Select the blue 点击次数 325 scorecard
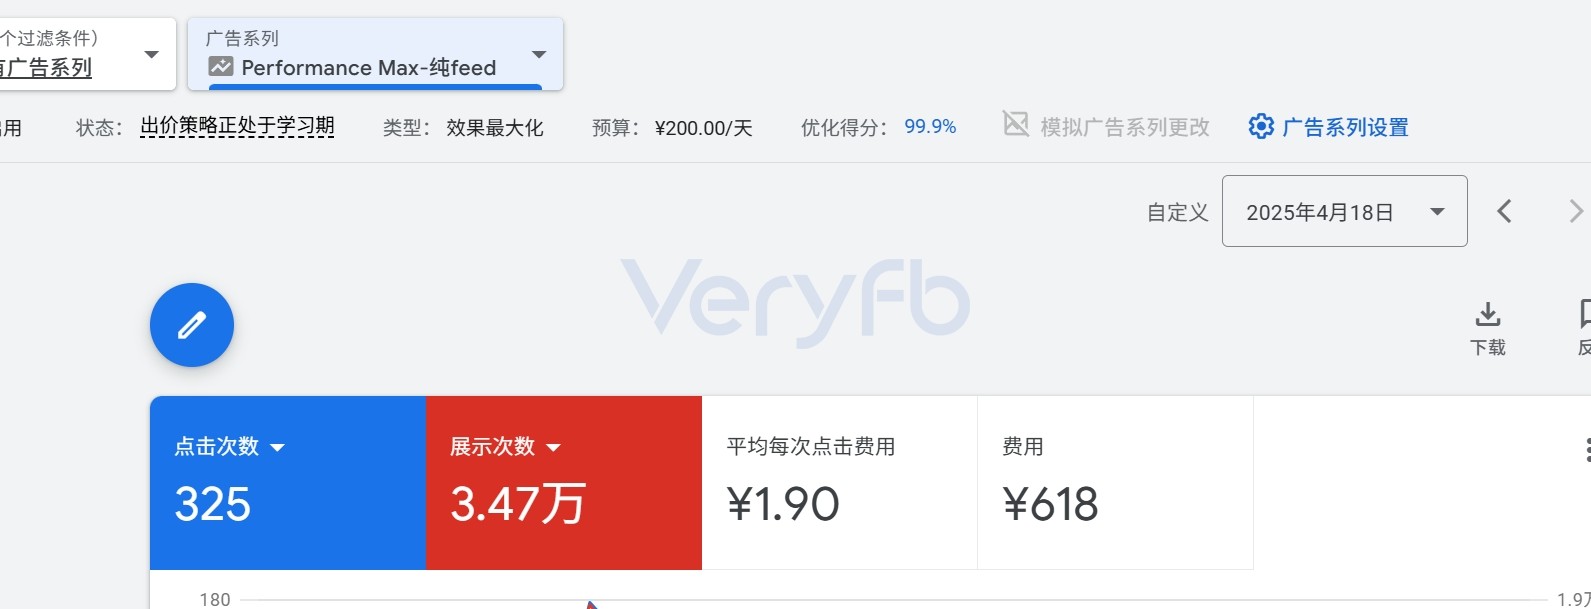 pyautogui.click(x=288, y=483)
